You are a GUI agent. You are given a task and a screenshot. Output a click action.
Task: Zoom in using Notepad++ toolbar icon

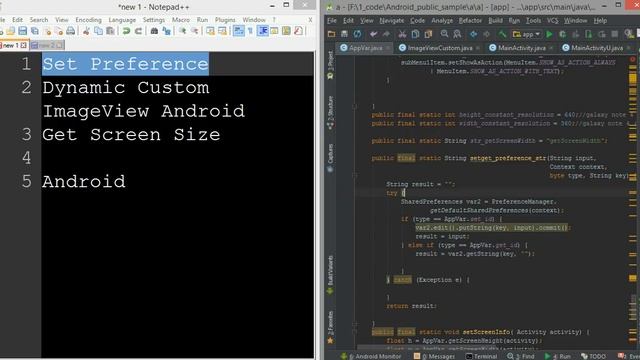pyautogui.click(x=182, y=31)
